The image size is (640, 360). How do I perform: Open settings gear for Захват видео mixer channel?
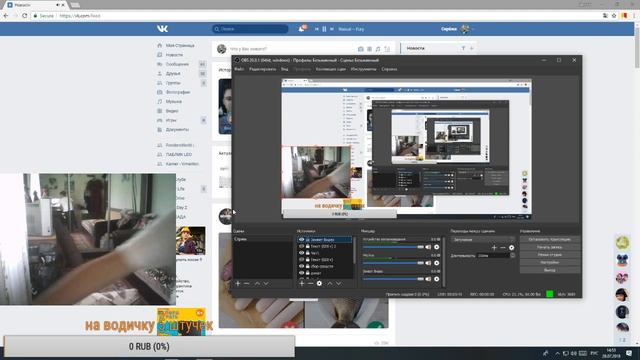click(x=437, y=279)
